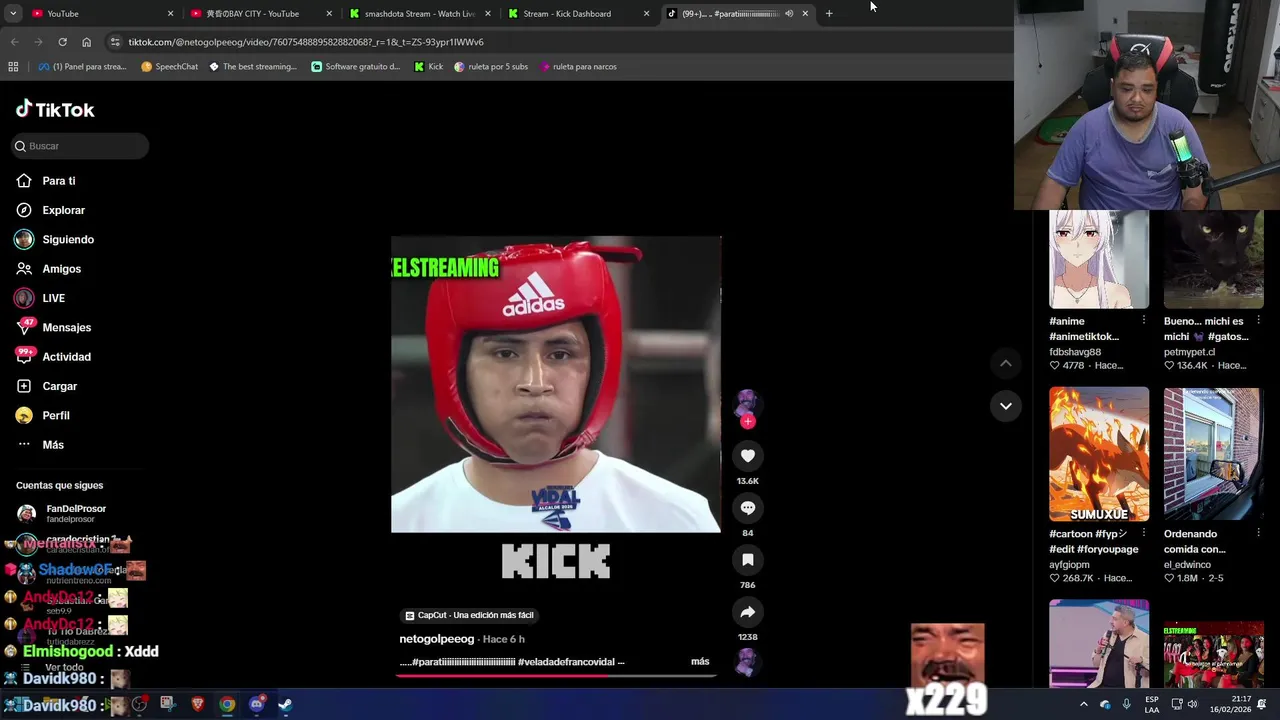Seek on the video progress bar
Viewport: 1280px width, 720px height.
coord(556,676)
